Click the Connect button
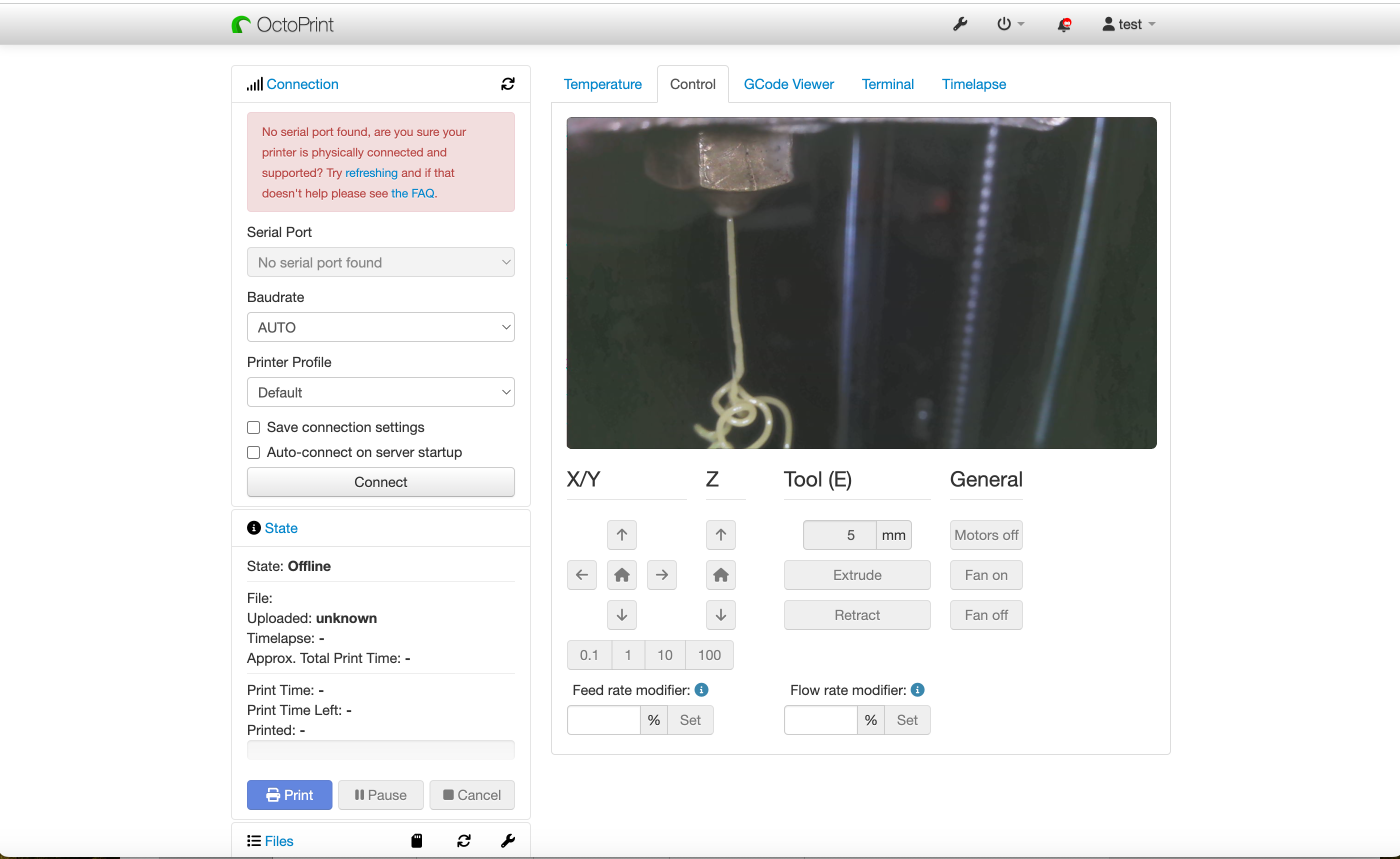1400x859 pixels. pos(381,482)
